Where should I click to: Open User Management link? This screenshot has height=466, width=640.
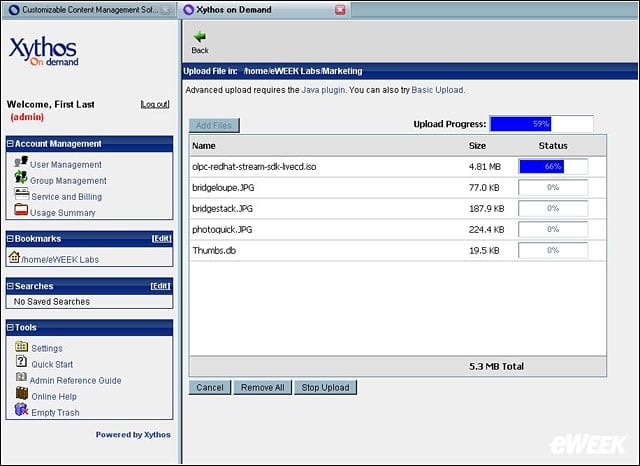tap(66, 164)
